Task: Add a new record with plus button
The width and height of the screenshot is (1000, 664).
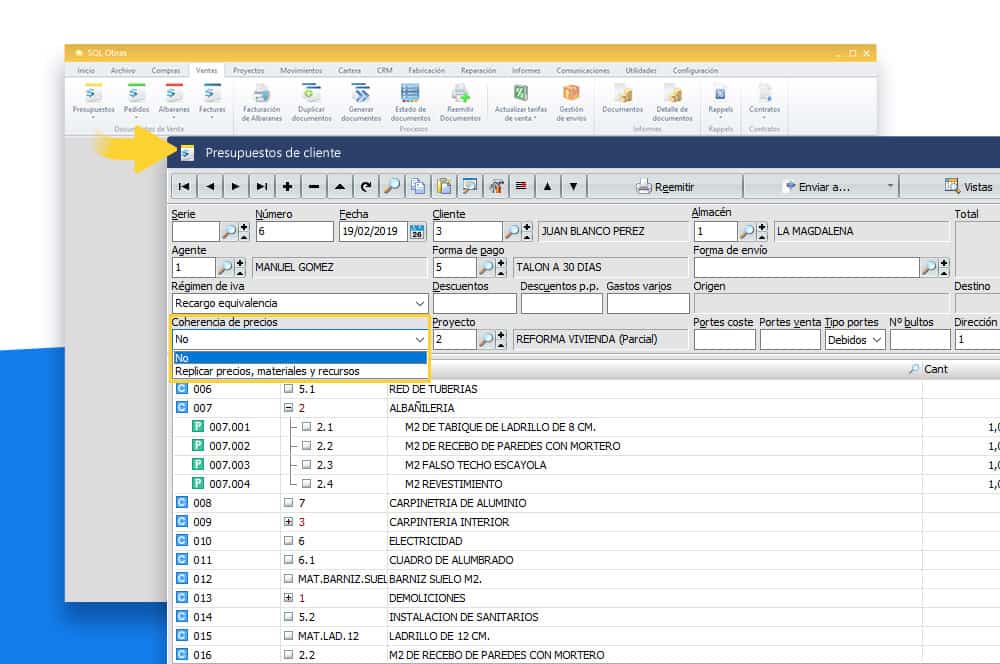Action: [288, 186]
